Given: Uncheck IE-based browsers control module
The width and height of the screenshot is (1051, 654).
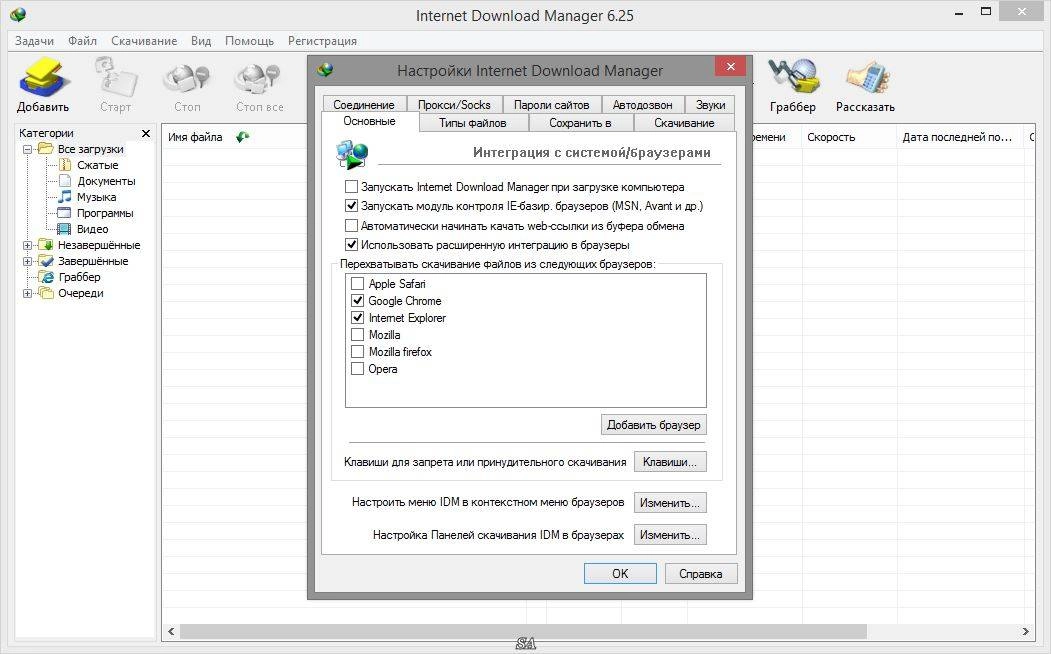Looking at the screenshot, I should (351, 206).
